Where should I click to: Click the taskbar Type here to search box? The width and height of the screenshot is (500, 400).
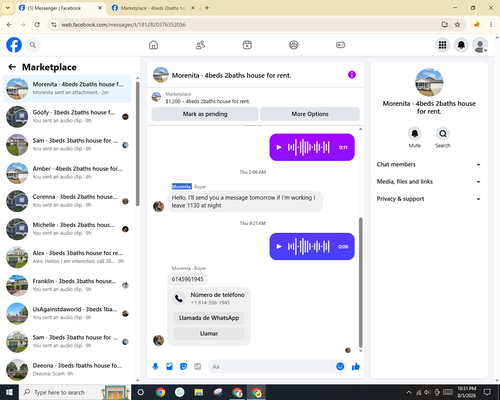[x=75, y=392]
